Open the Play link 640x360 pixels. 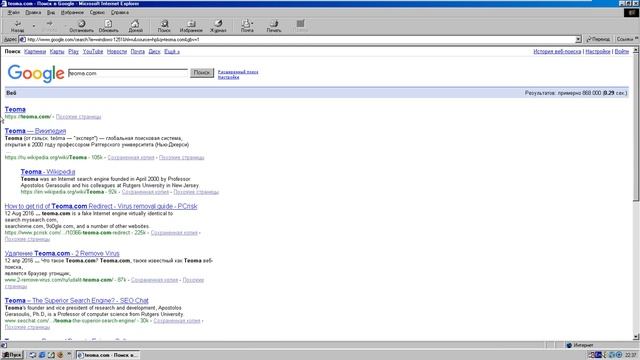pyautogui.click(x=73, y=51)
